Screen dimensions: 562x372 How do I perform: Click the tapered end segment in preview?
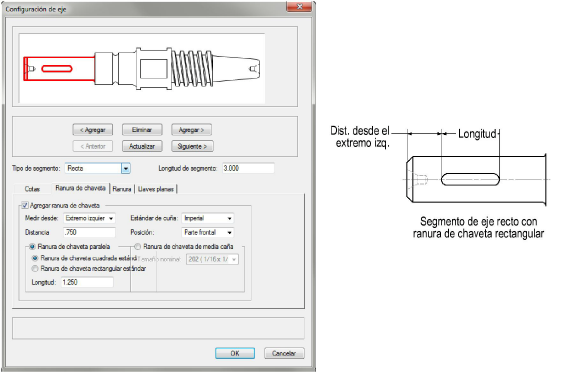236,68
